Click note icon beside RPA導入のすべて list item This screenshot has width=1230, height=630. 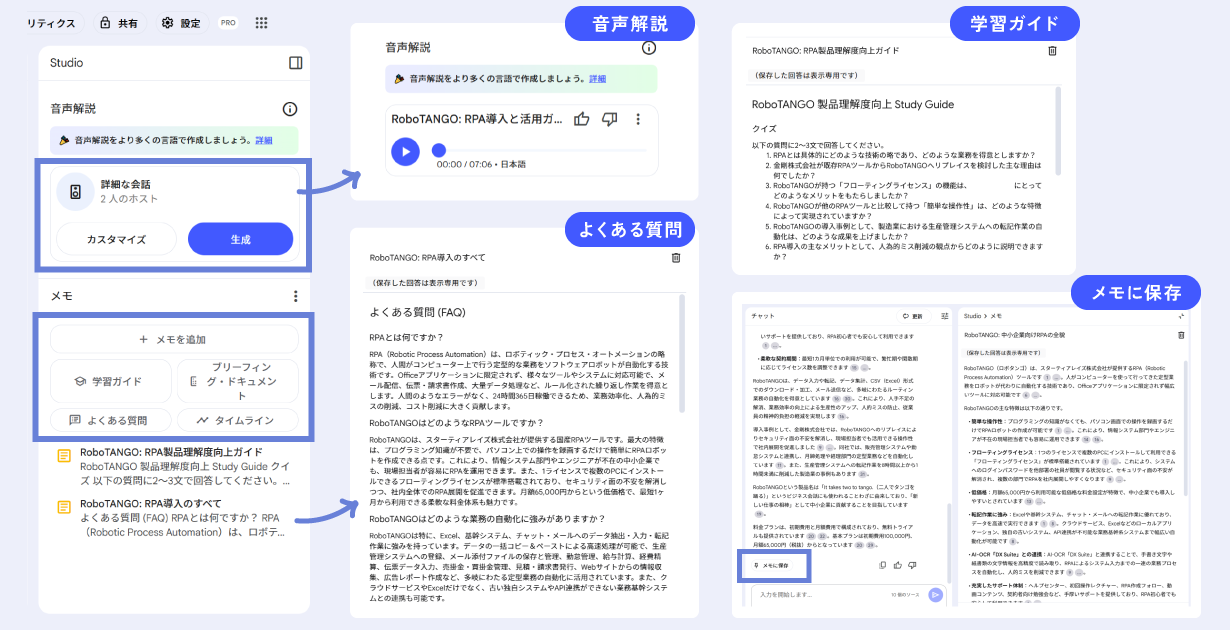click(x=64, y=507)
